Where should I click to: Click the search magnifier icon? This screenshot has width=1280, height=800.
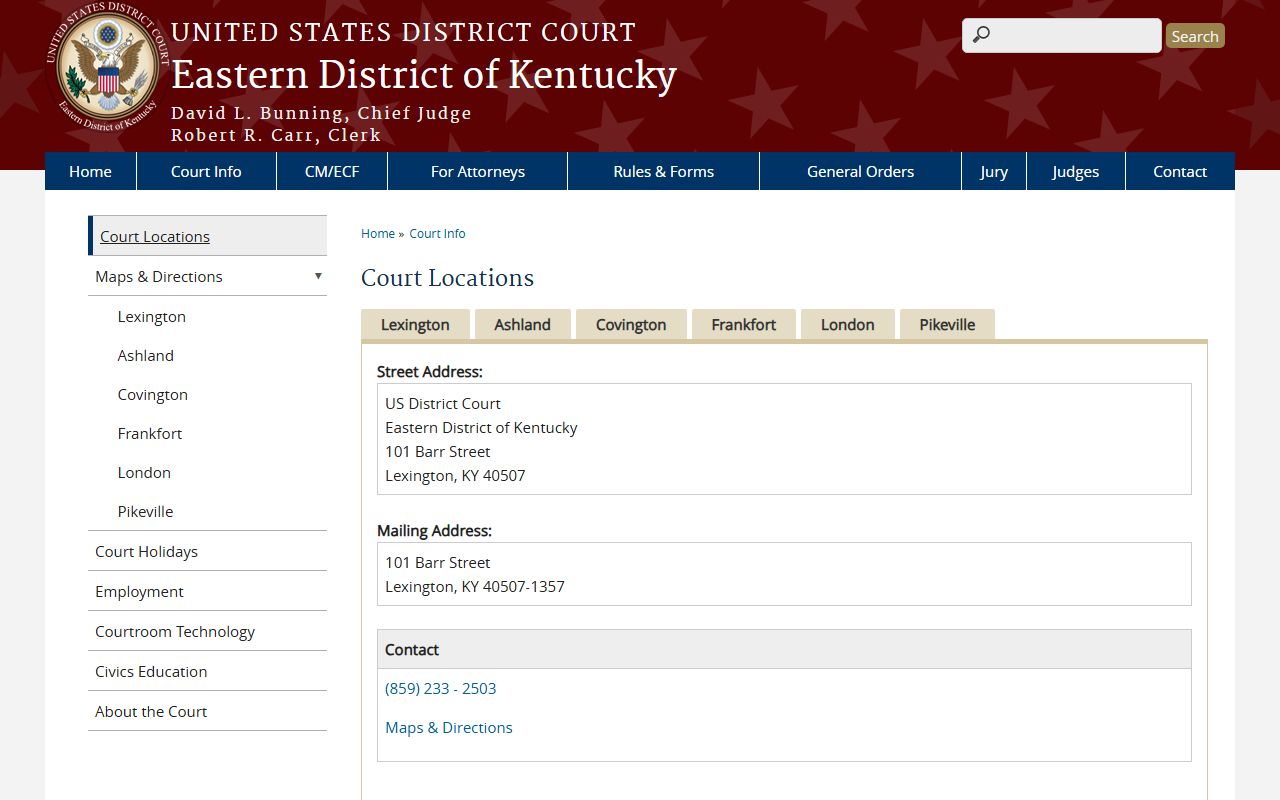point(981,35)
